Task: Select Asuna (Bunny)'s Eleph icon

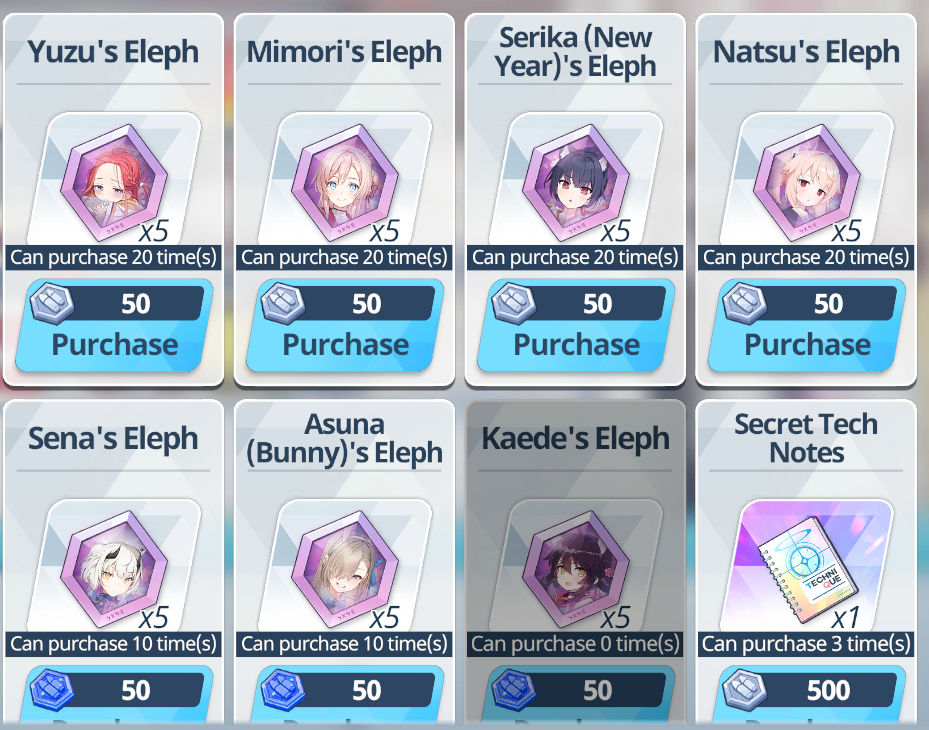Action: [345, 568]
